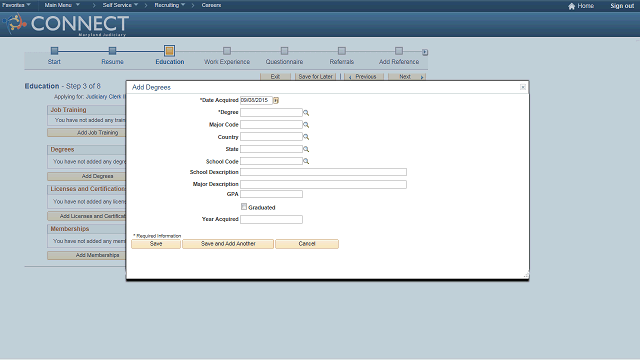Focus the Major Description field

coord(323,184)
